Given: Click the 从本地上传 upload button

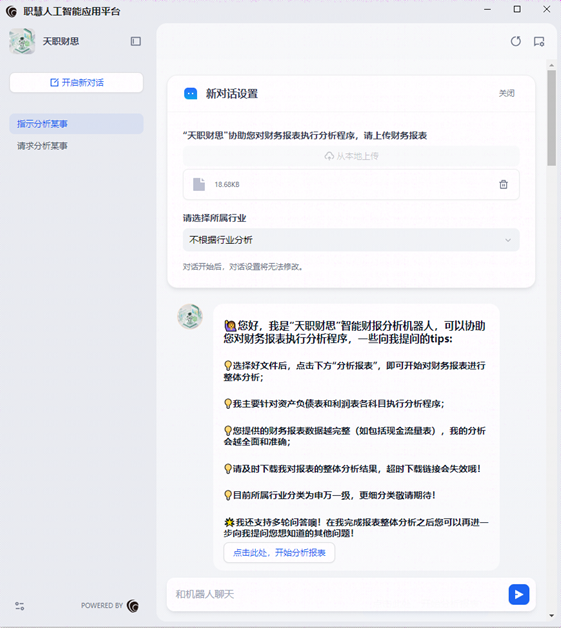Looking at the screenshot, I should point(351,156).
